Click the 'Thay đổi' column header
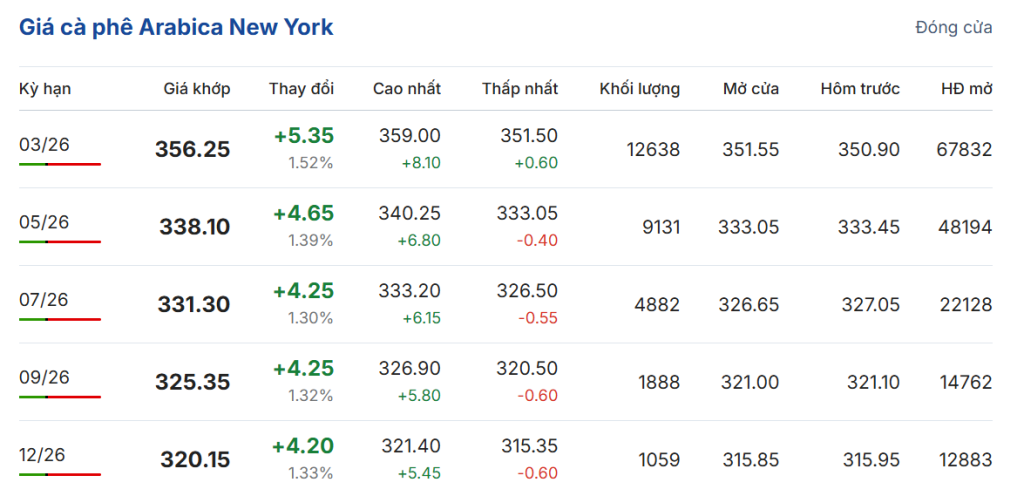1024x496 pixels. pos(301,89)
